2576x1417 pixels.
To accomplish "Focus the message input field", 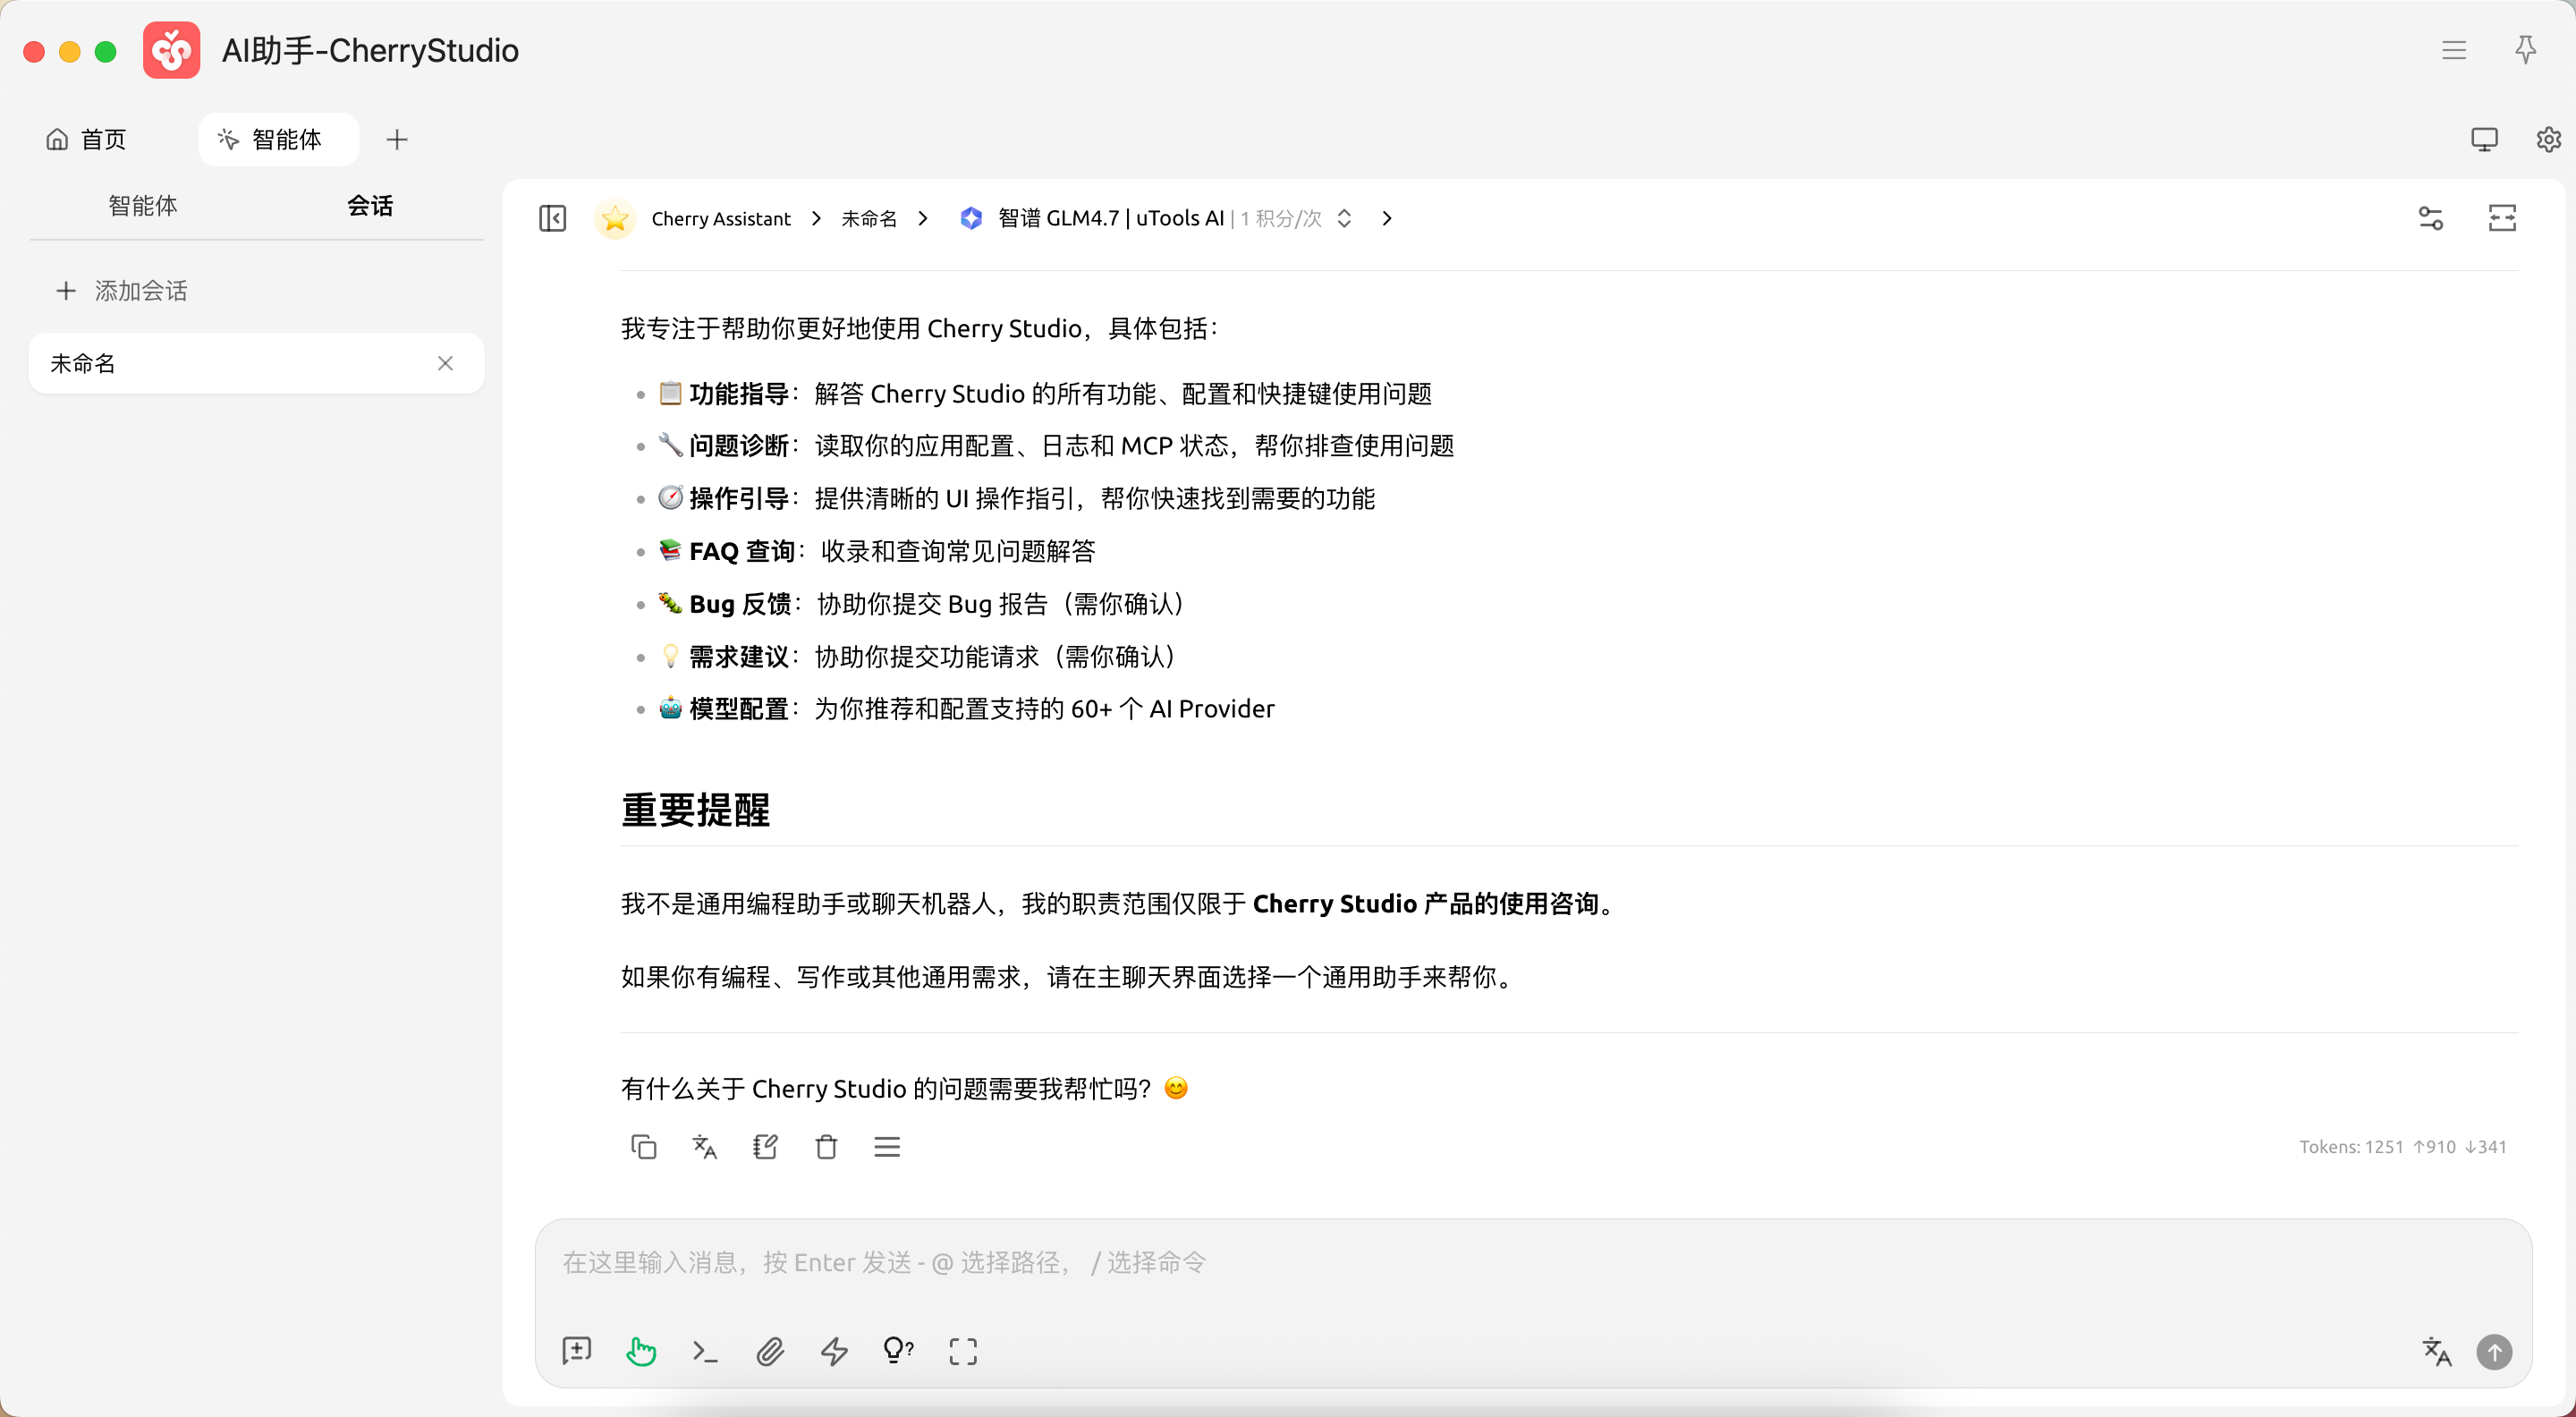I will pos(1533,1264).
